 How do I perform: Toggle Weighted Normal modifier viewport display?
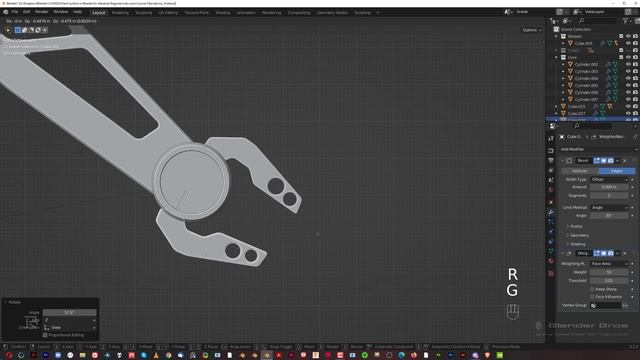(604, 253)
